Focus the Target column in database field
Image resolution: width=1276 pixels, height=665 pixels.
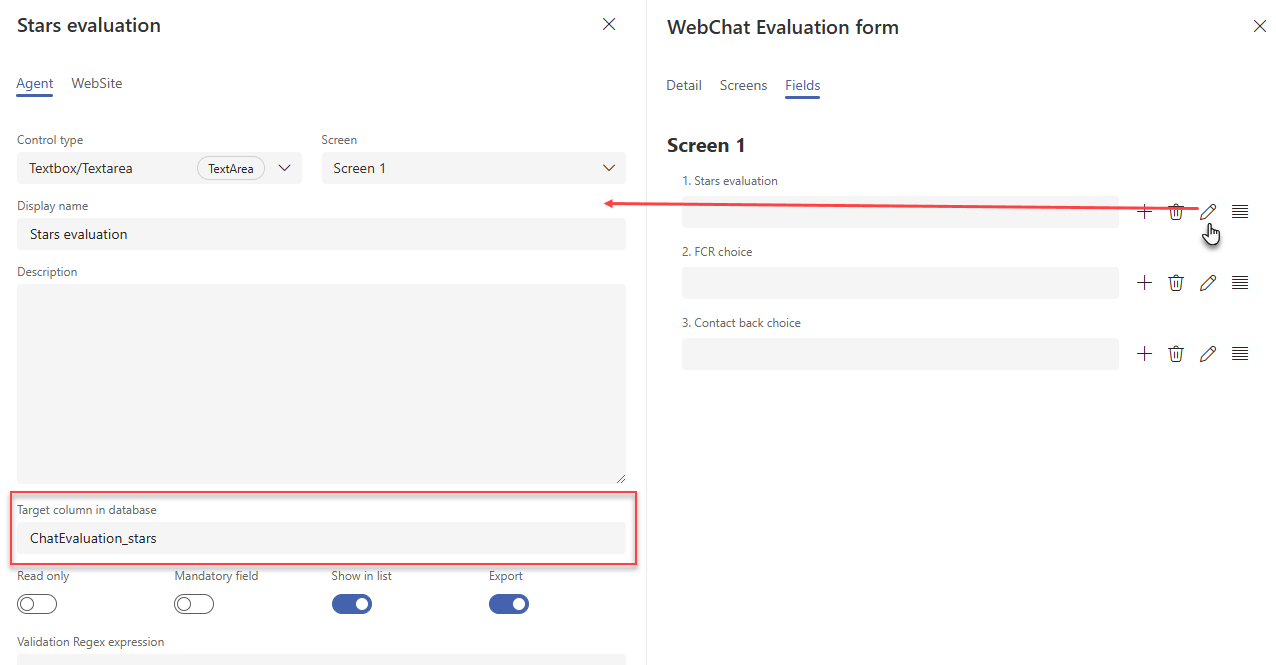pos(321,538)
